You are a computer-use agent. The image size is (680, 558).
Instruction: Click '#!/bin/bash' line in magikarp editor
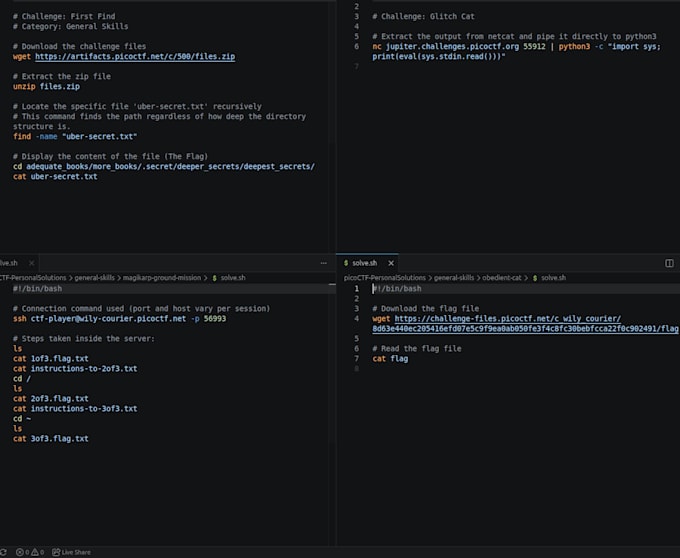pyautogui.click(x=37, y=289)
